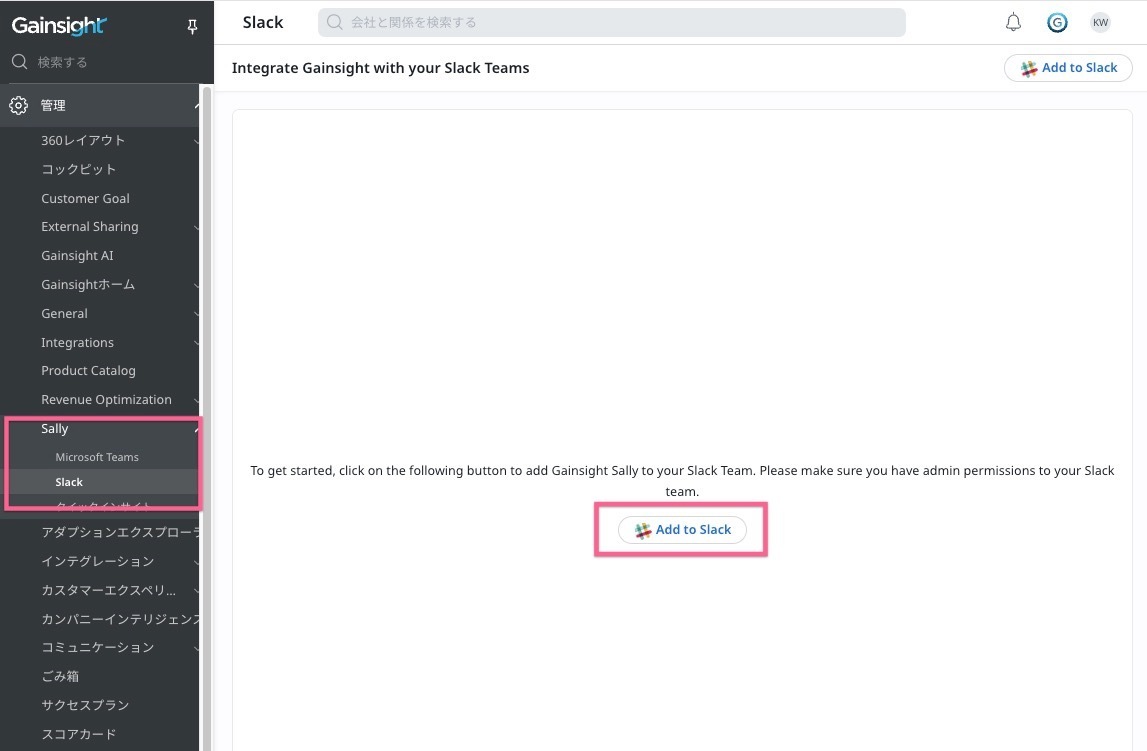Viewport: 1147px width, 751px height.
Task: Click inside the 会社と関係を検索する search field
Action: [612, 23]
